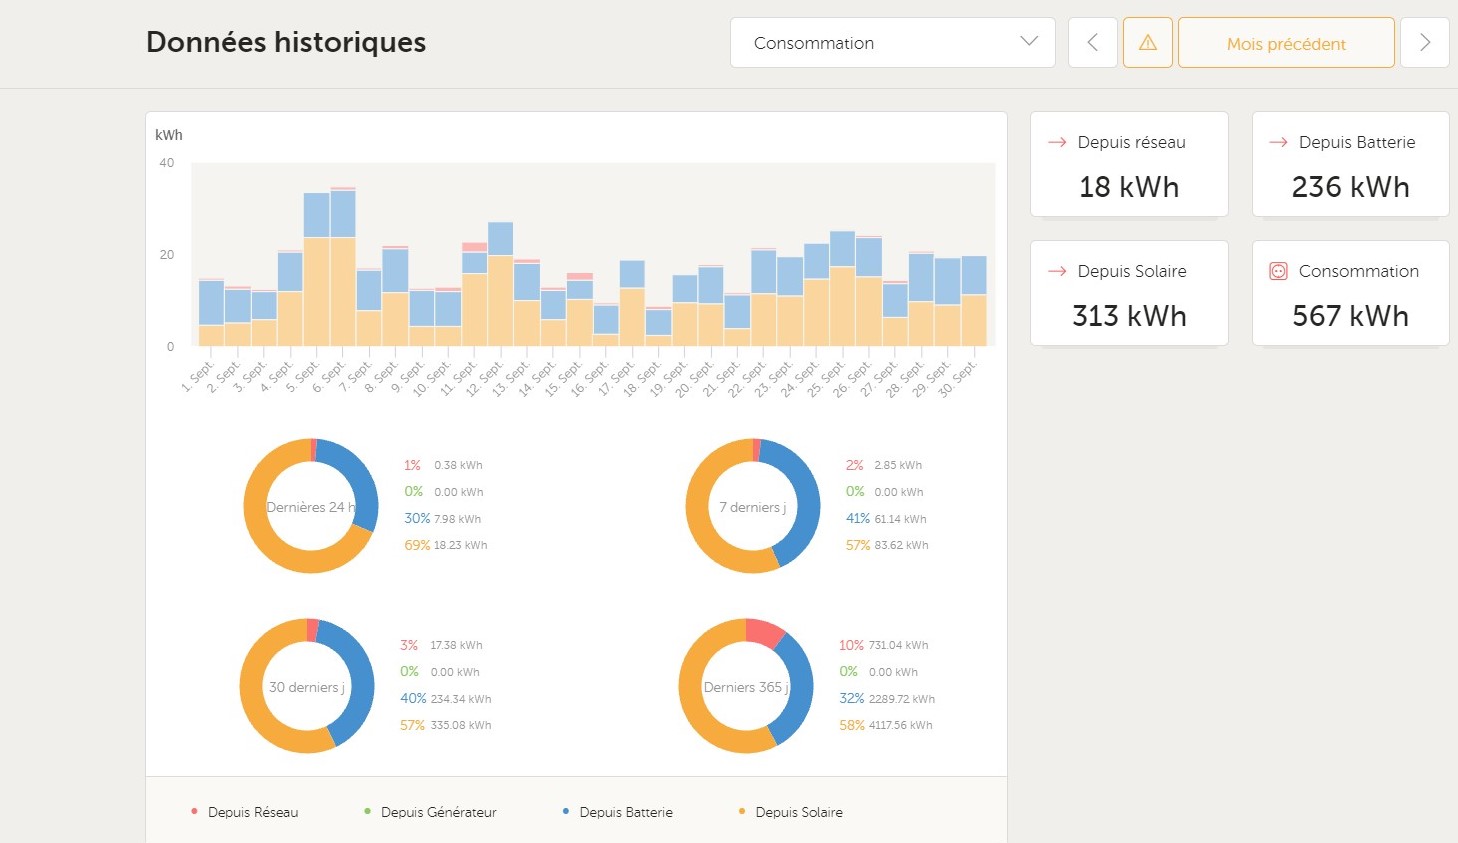Image resolution: width=1458 pixels, height=843 pixels.
Task: Click the Dernières 24 h donut chart
Action: (311, 506)
